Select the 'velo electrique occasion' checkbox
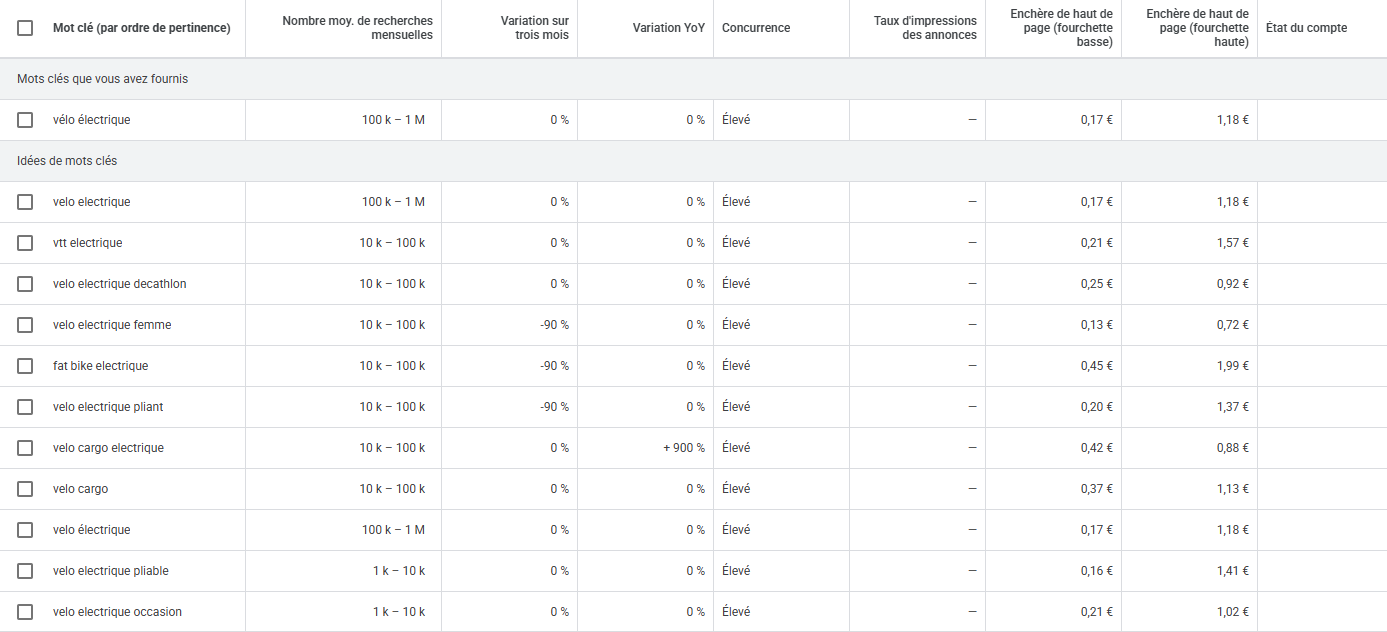Screen dimensions: 1387x632 (25, 612)
